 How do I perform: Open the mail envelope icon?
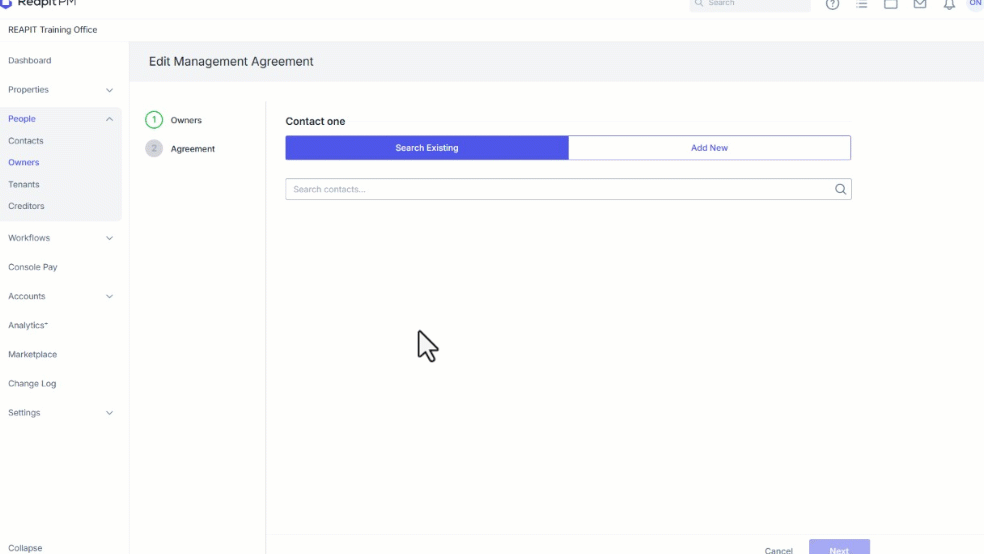point(920,4)
